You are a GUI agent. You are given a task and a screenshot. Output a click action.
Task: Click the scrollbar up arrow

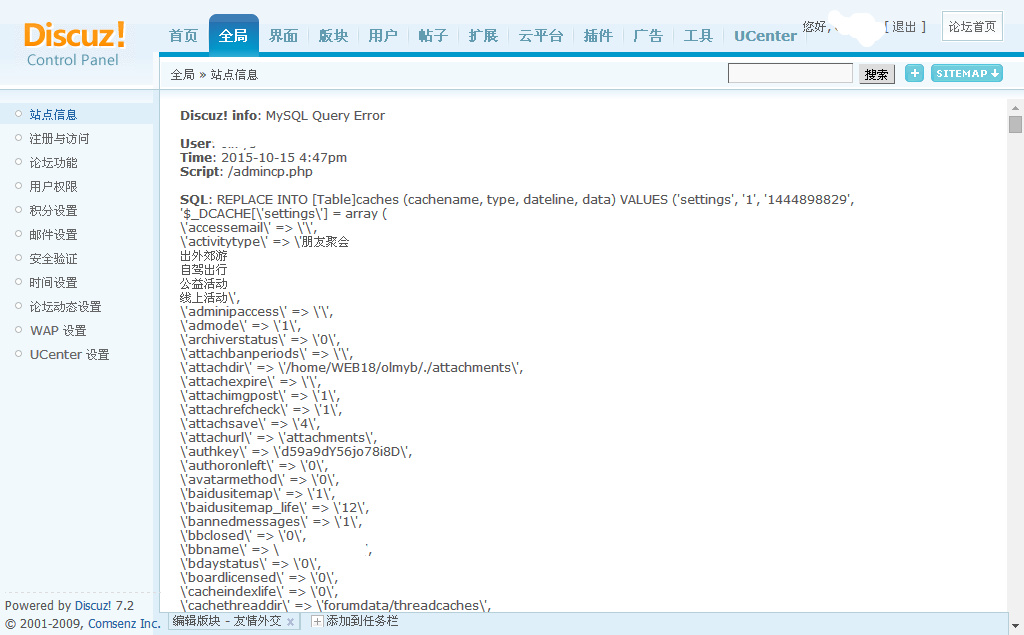(x=1015, y=108)
